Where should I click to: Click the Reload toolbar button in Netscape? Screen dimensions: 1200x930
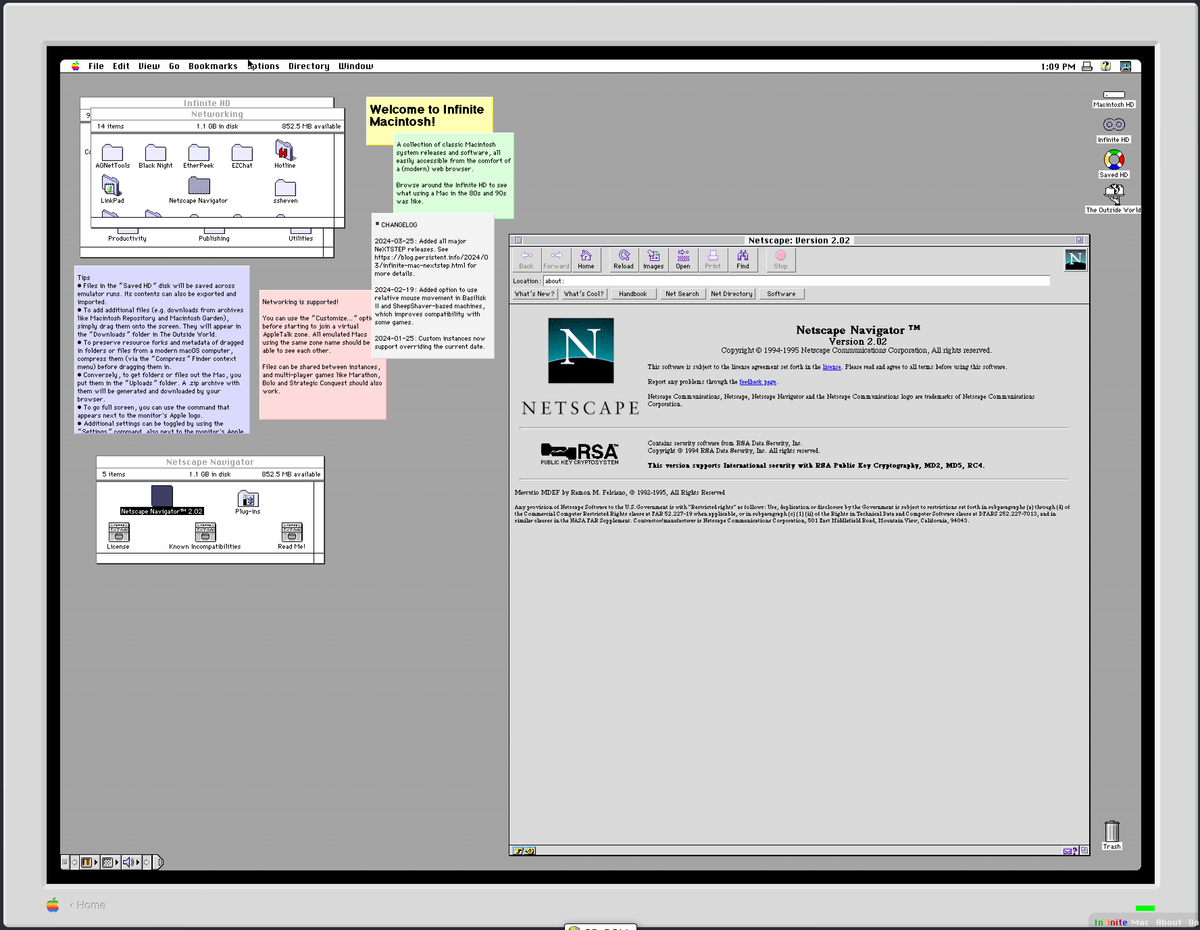623,259
